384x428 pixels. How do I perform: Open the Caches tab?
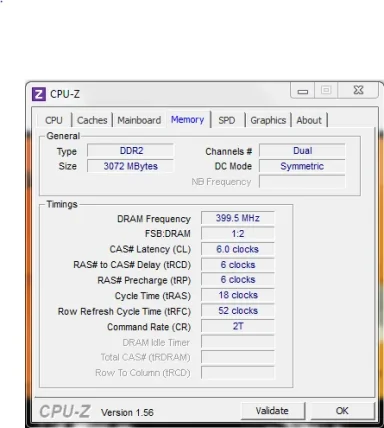point(92,120)
